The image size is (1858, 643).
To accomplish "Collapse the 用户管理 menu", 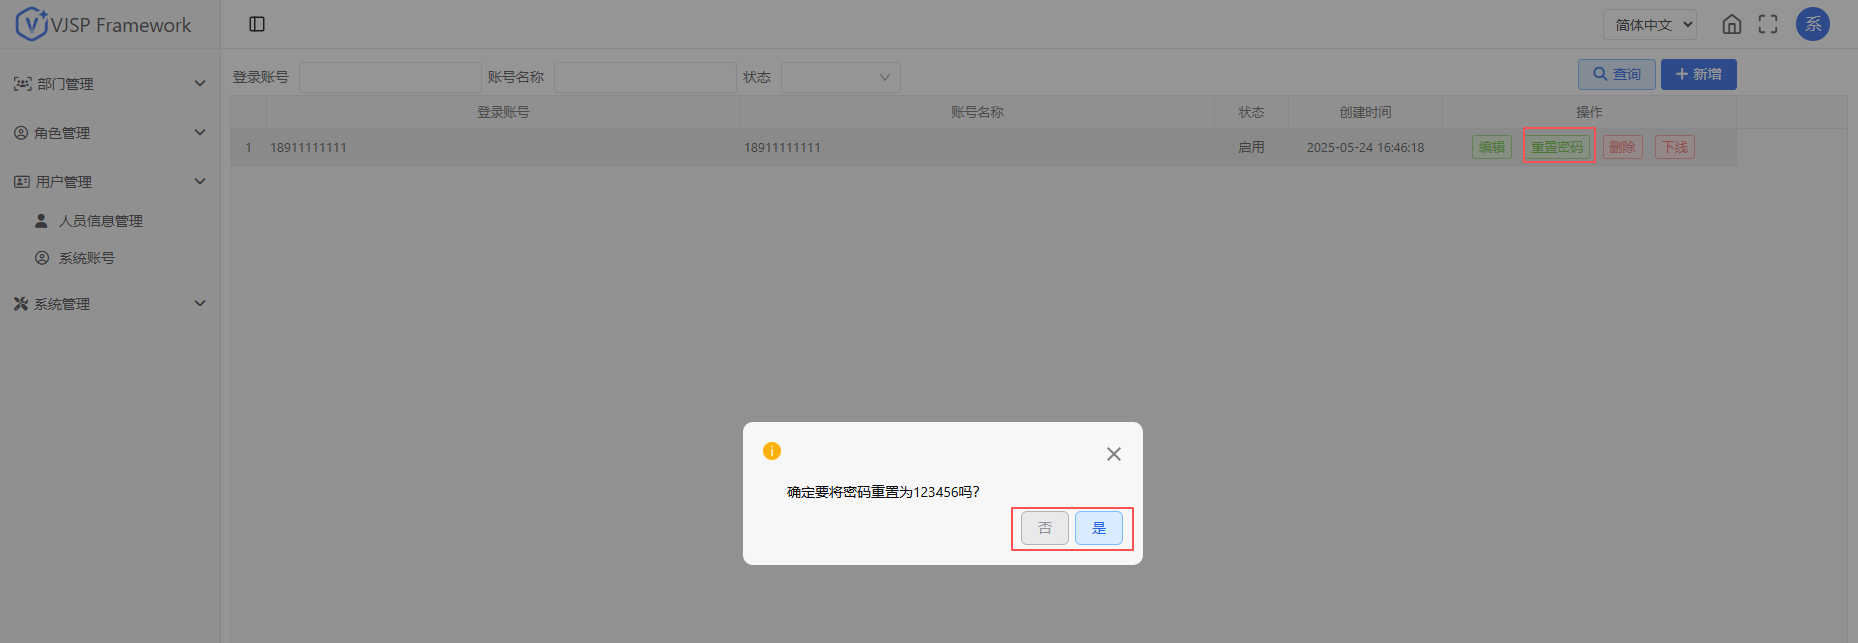I will point(109,182).
